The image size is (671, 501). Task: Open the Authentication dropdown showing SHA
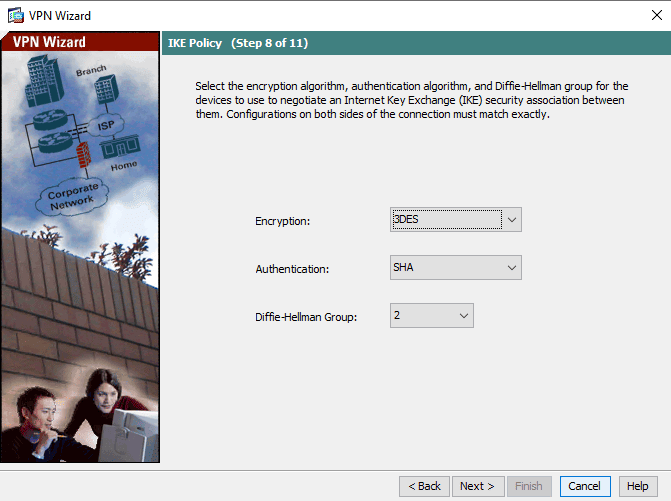point(455,267)
